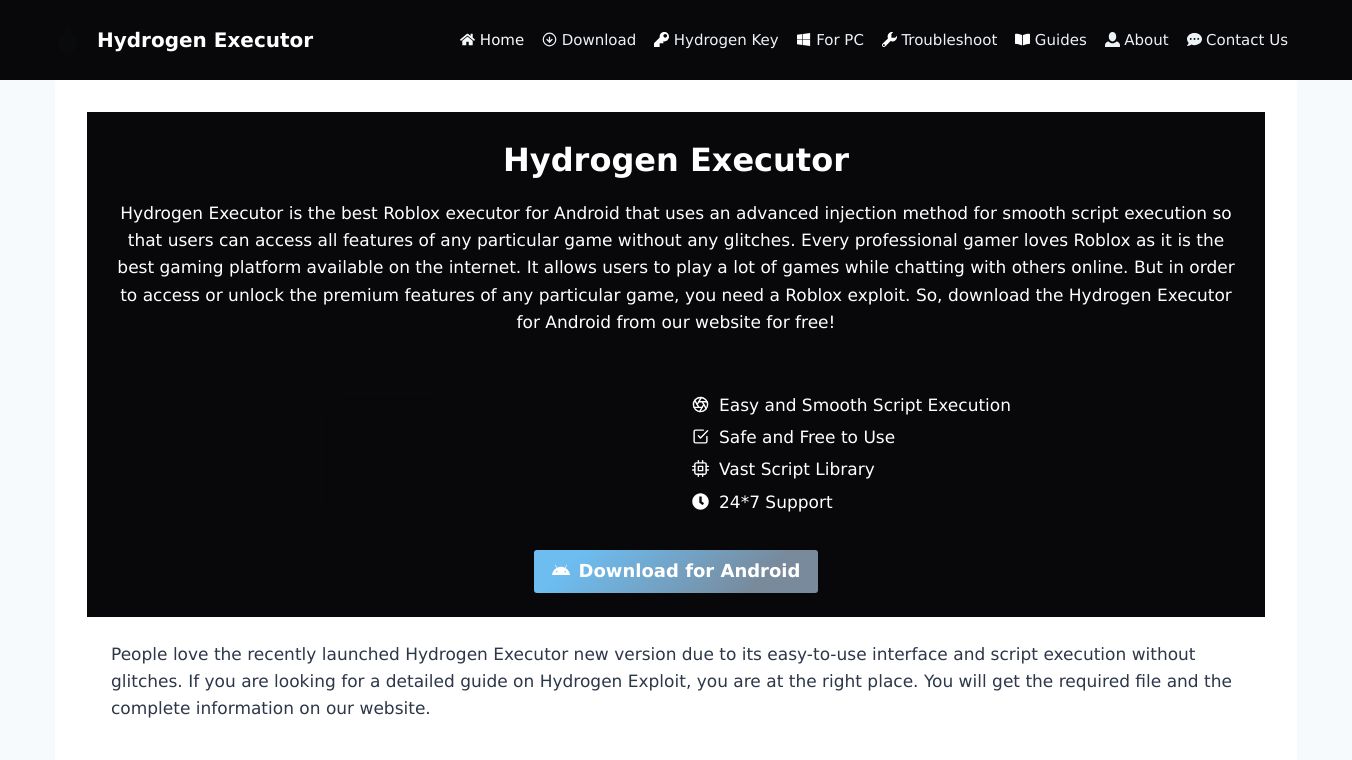The width and height of the screenshot is (1352, 760).
Task: Click the aperture icon beside Easy and Smooth Script Execution
Action: [700, 405]
